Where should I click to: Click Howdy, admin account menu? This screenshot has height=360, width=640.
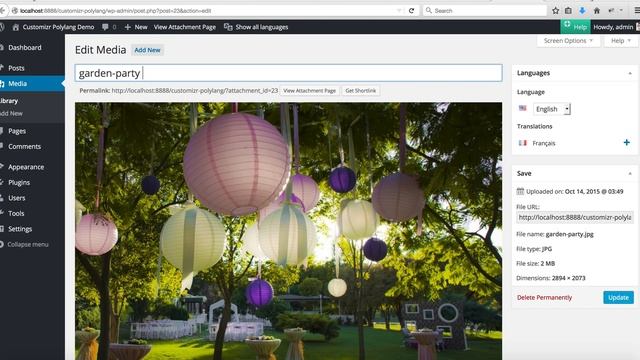tap(613, 27)
